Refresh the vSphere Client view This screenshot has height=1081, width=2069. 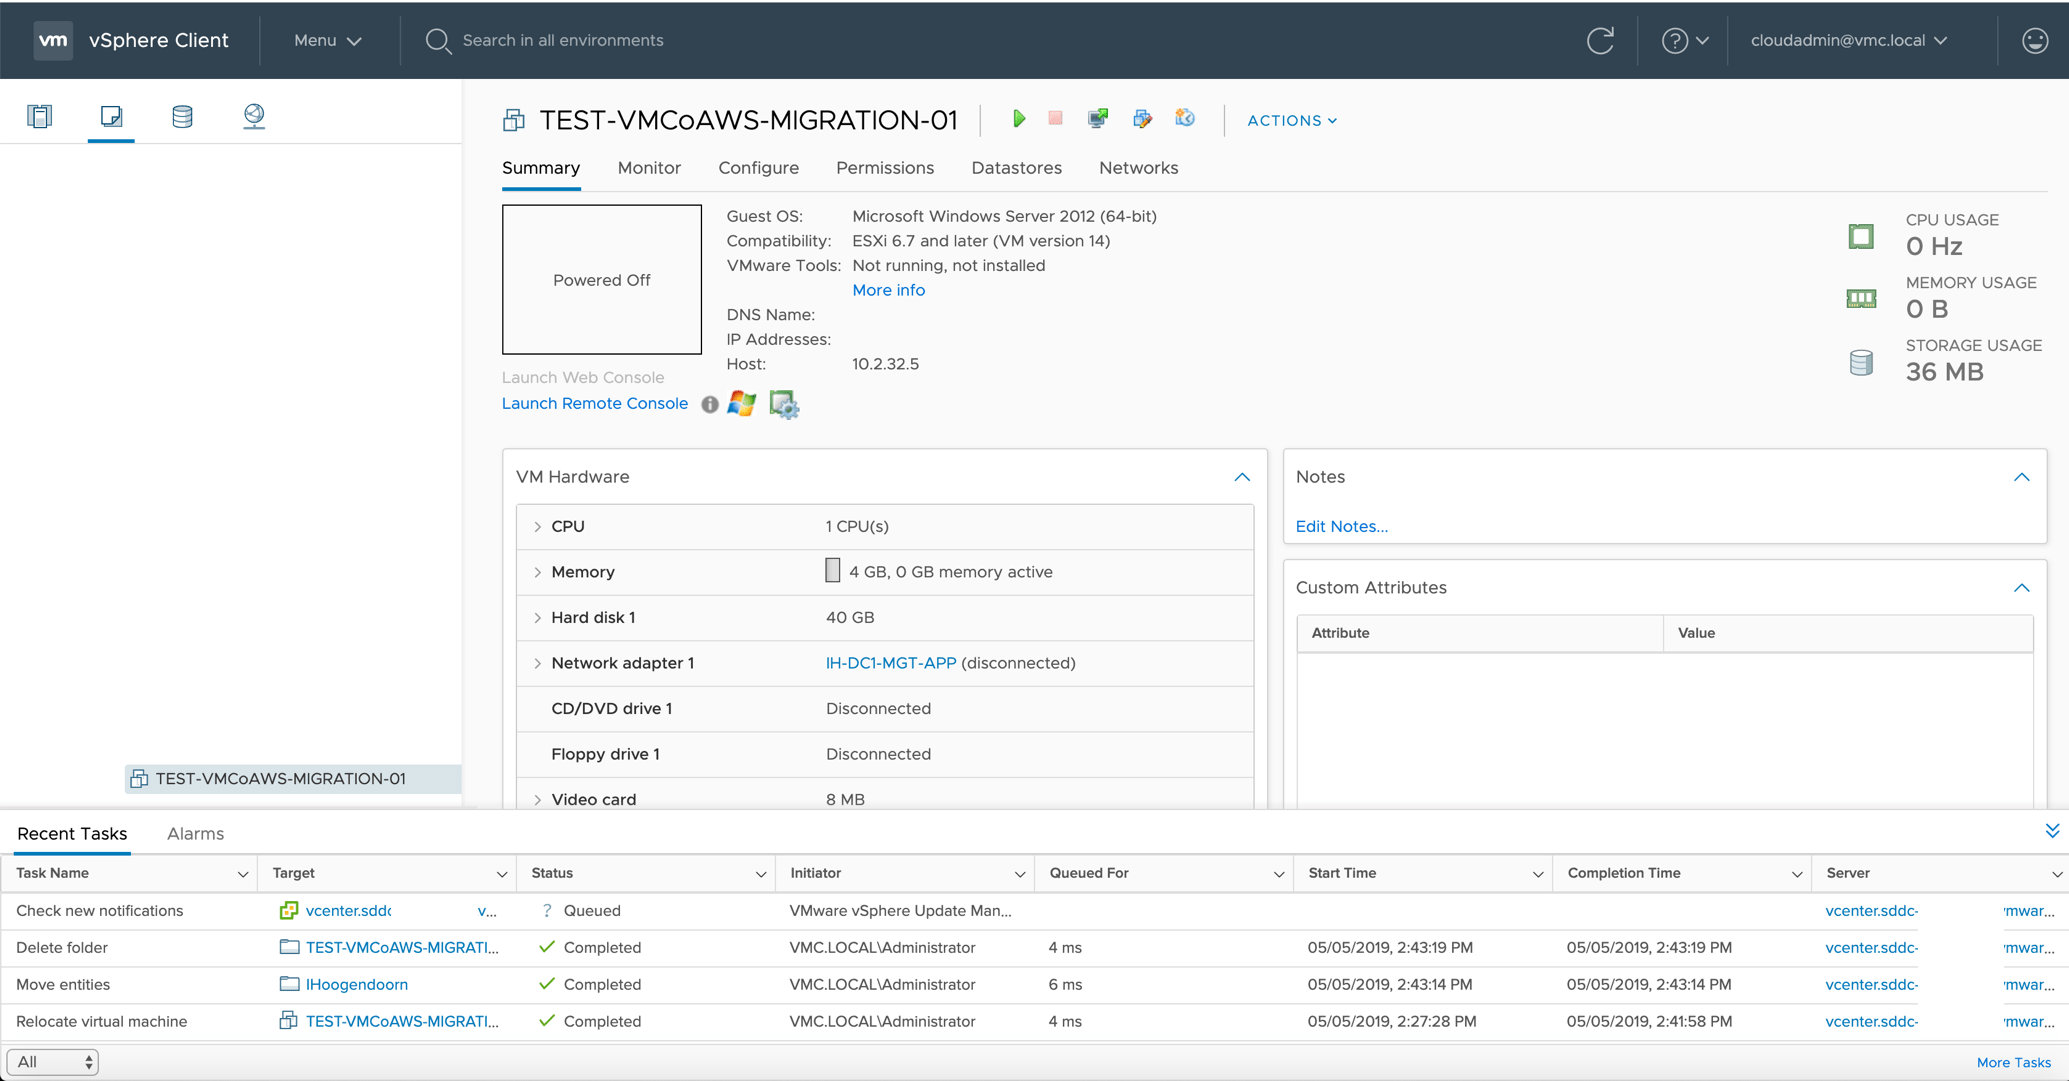1600,40
